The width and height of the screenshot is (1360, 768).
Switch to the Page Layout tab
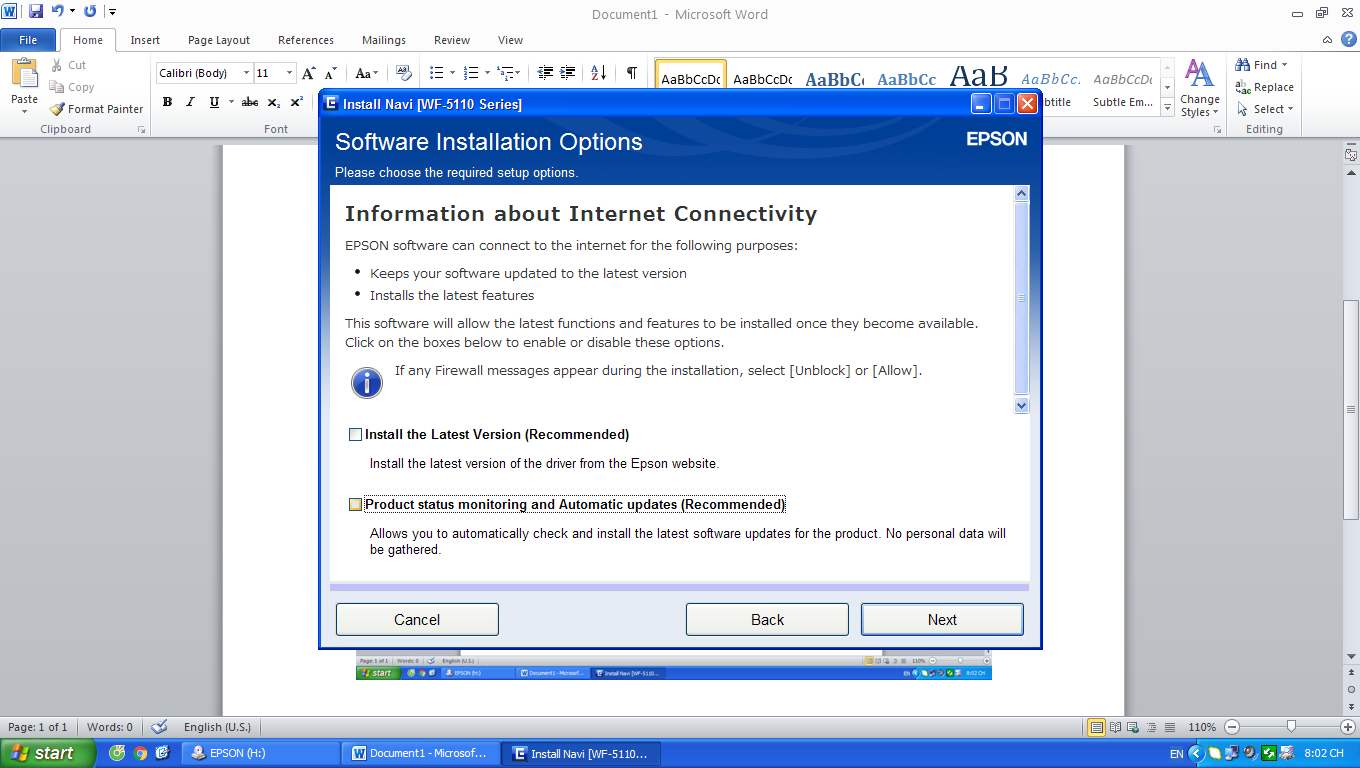(219, 40)
